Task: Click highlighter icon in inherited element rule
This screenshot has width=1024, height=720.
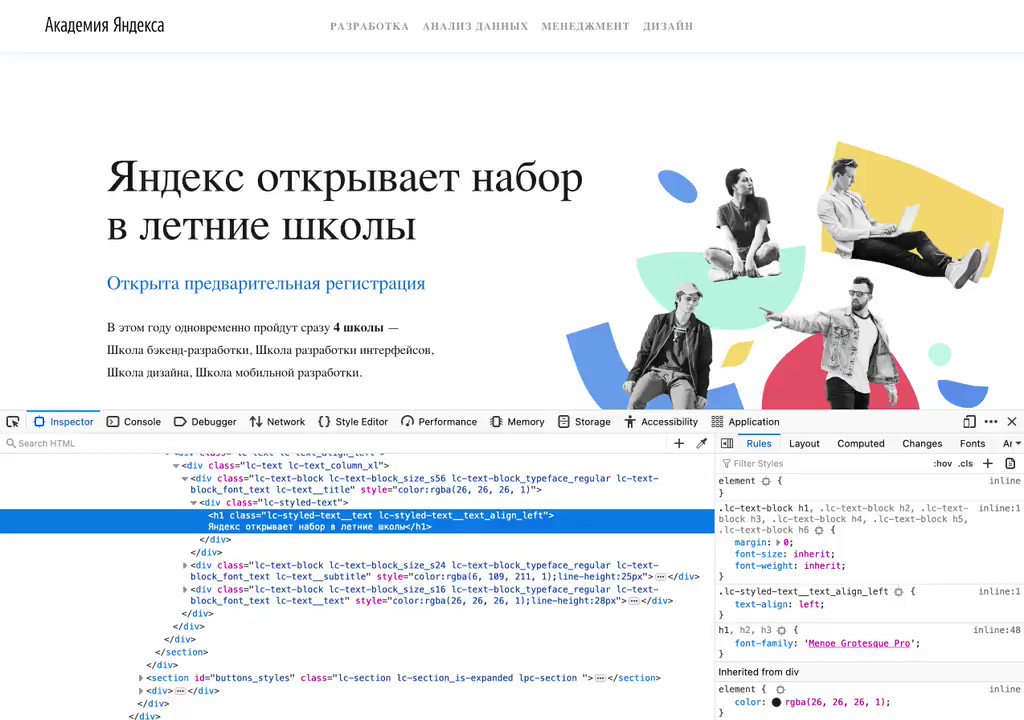Action: (x=780, y=689)
